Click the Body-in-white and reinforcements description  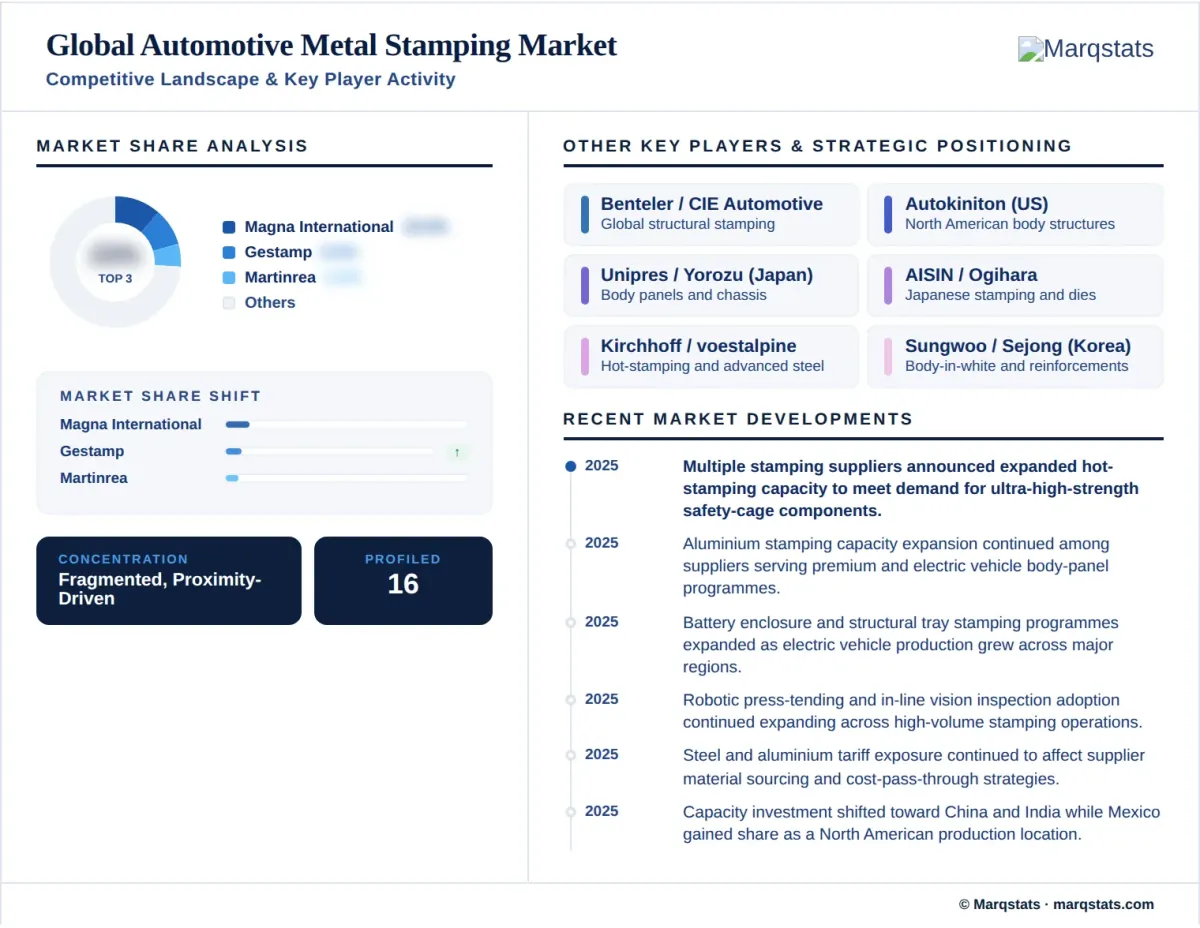pos(1016,366)
